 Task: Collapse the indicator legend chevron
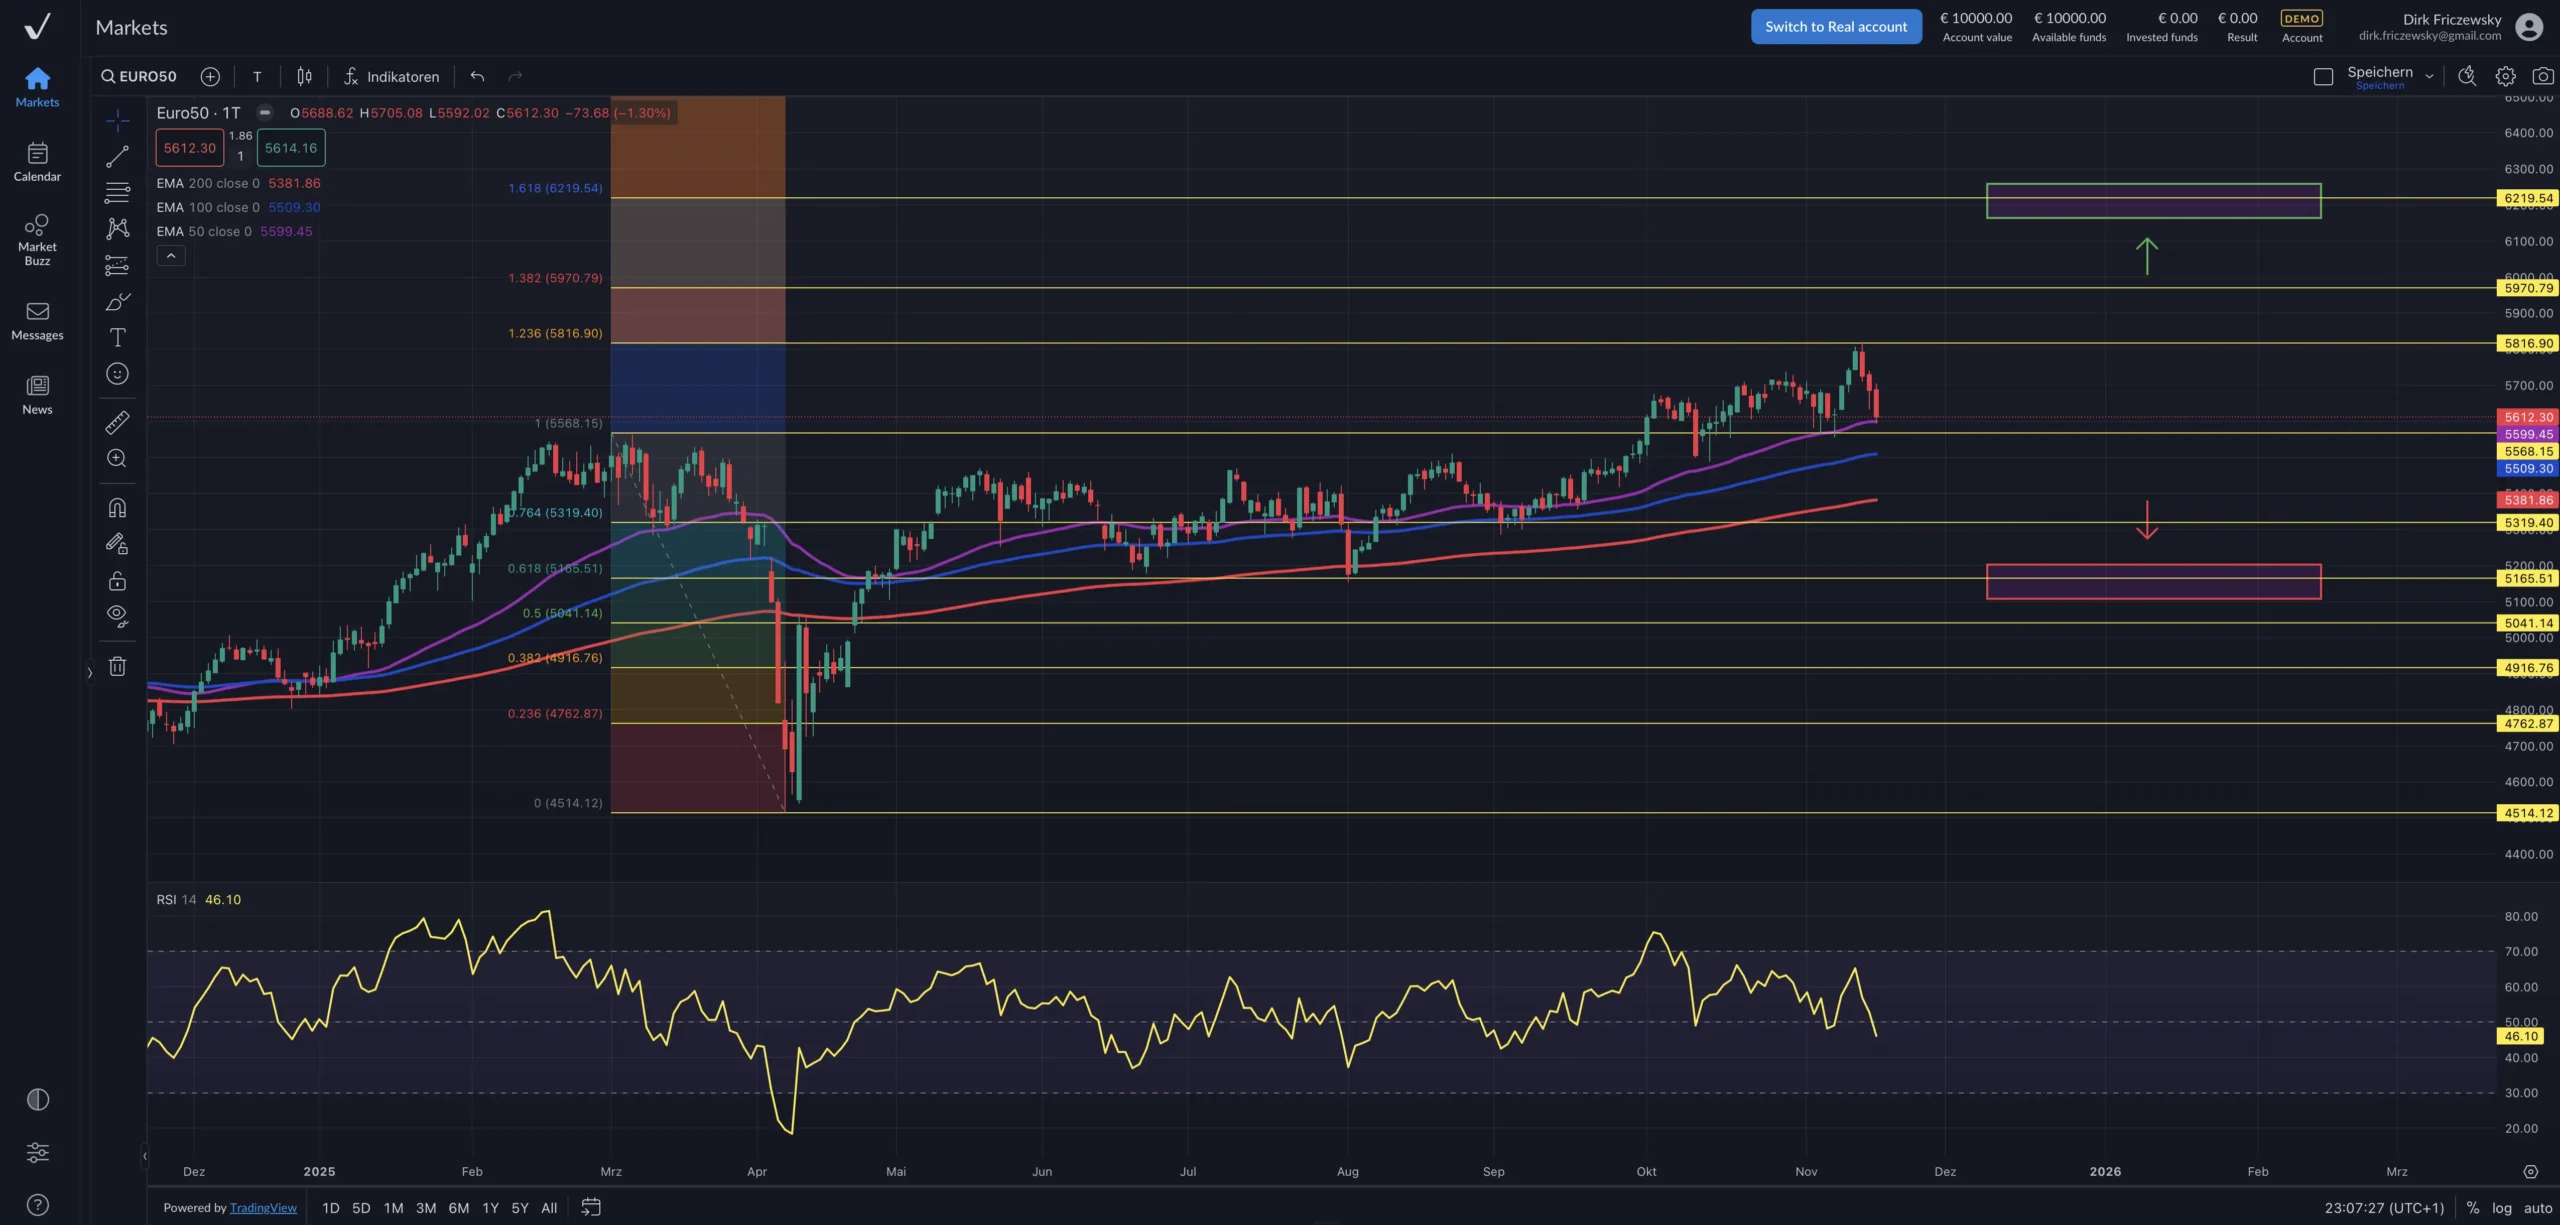[x=171, y=256]
